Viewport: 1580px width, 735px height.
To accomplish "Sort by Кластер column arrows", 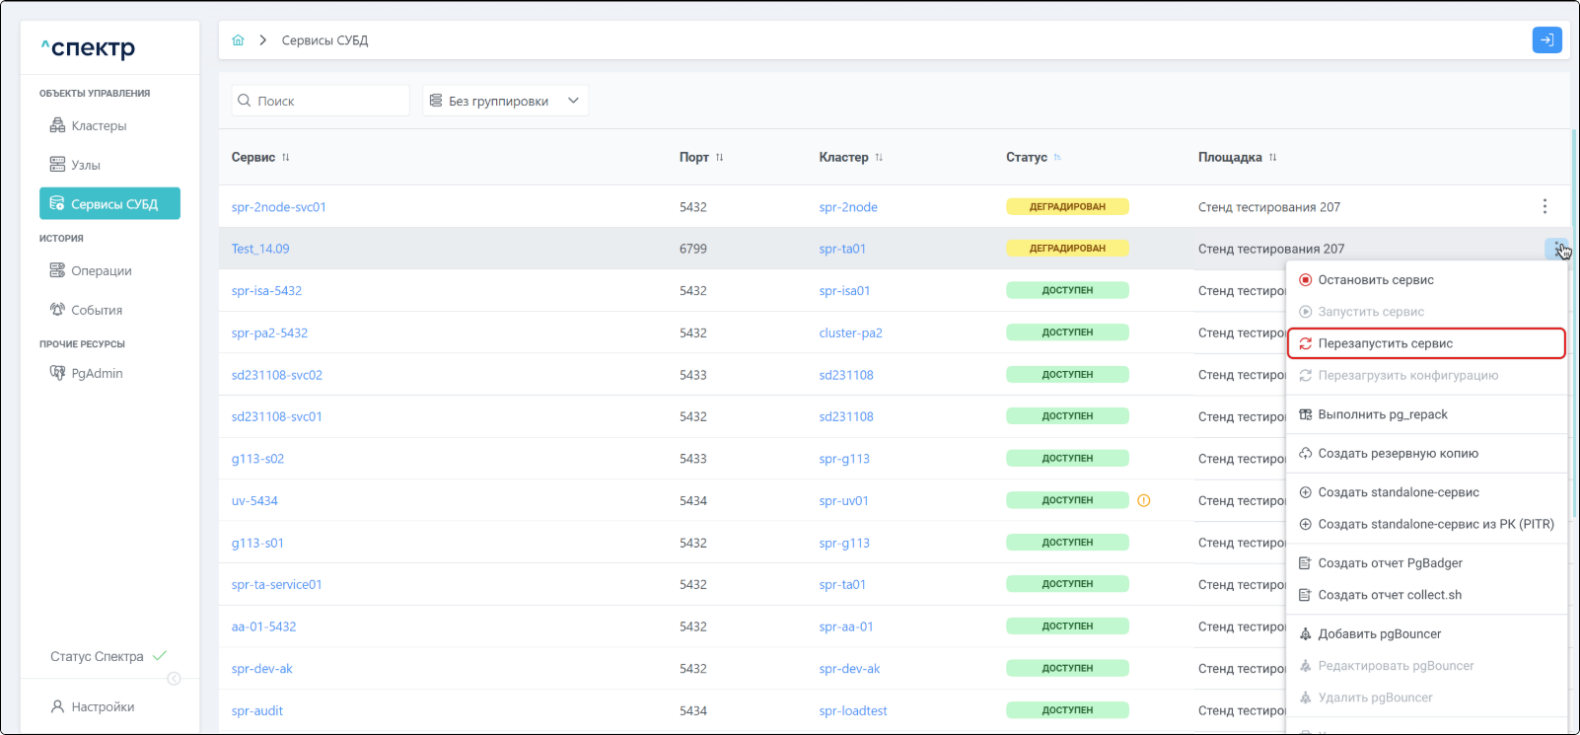I will (879, 157).
